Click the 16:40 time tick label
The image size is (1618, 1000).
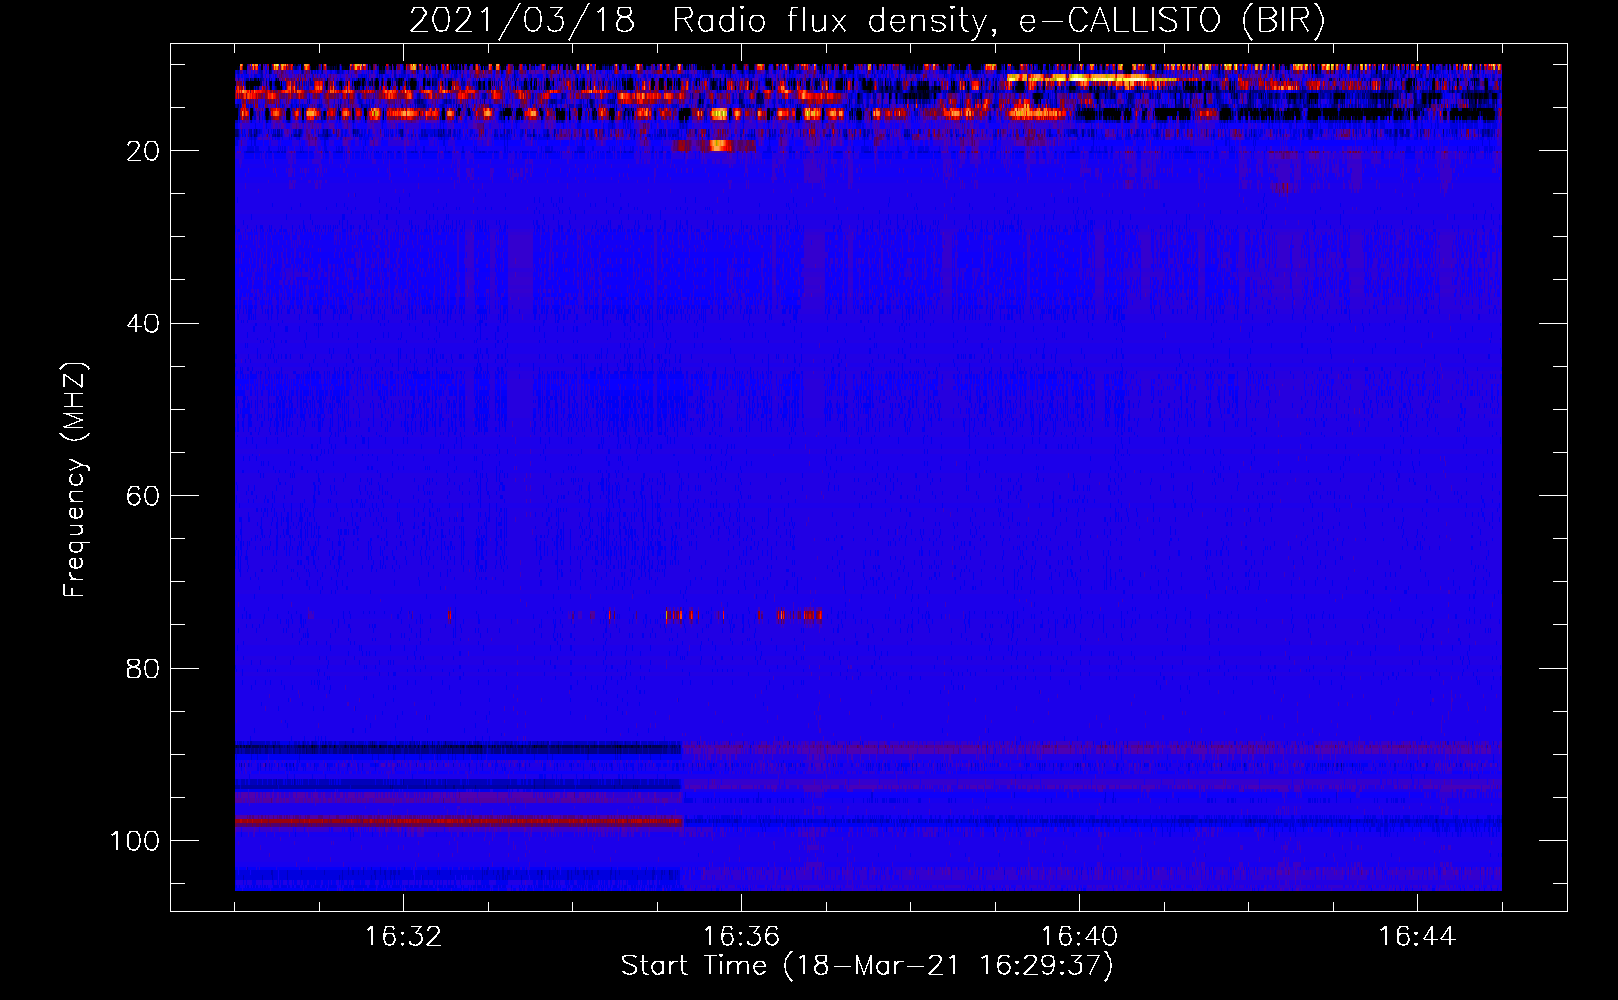[x=1079, y=937]
